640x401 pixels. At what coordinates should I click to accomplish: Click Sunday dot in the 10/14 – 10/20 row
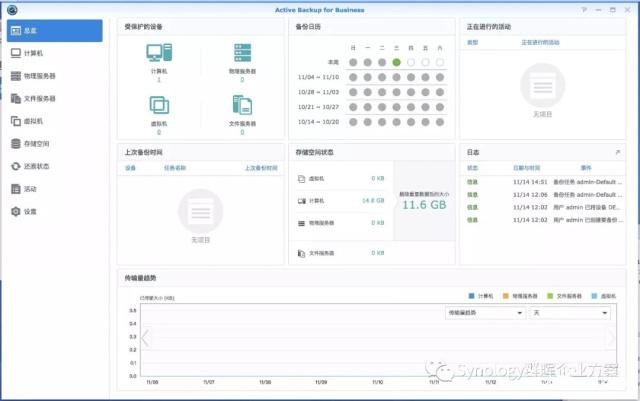[x=353, y=122]
